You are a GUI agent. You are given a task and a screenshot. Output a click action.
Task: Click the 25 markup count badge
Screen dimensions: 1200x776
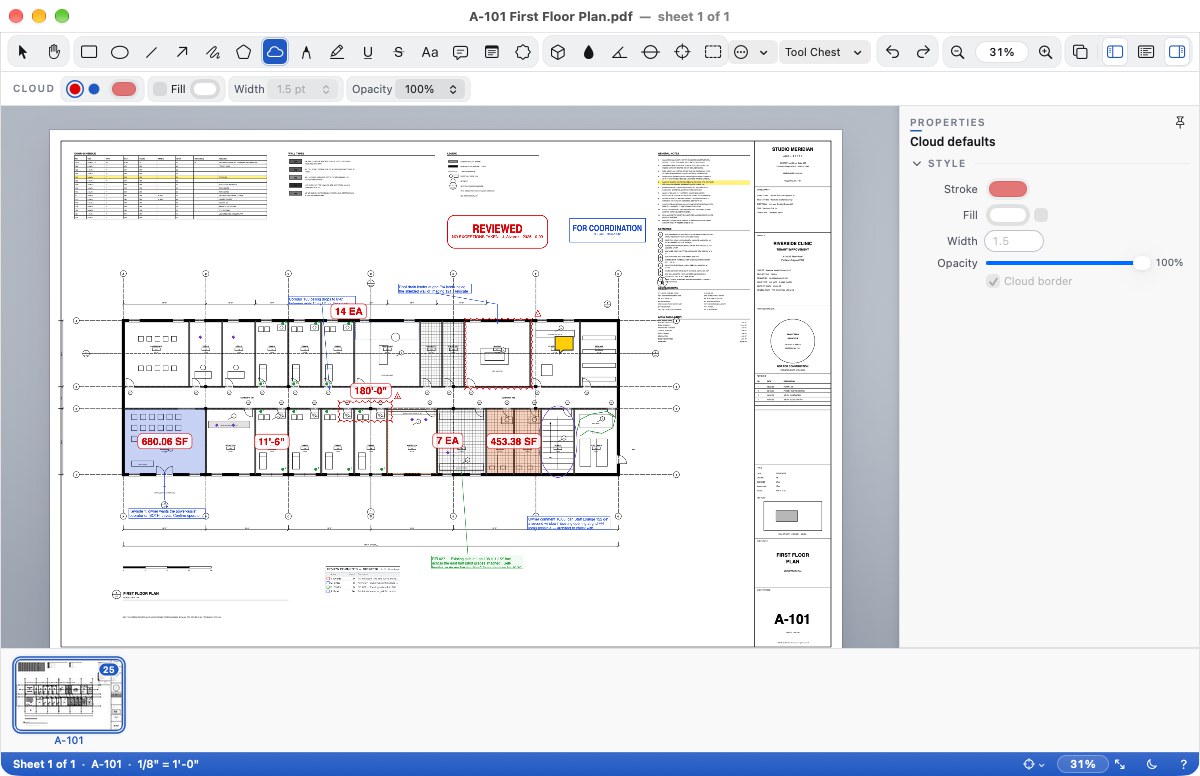(x=109, y=669)
